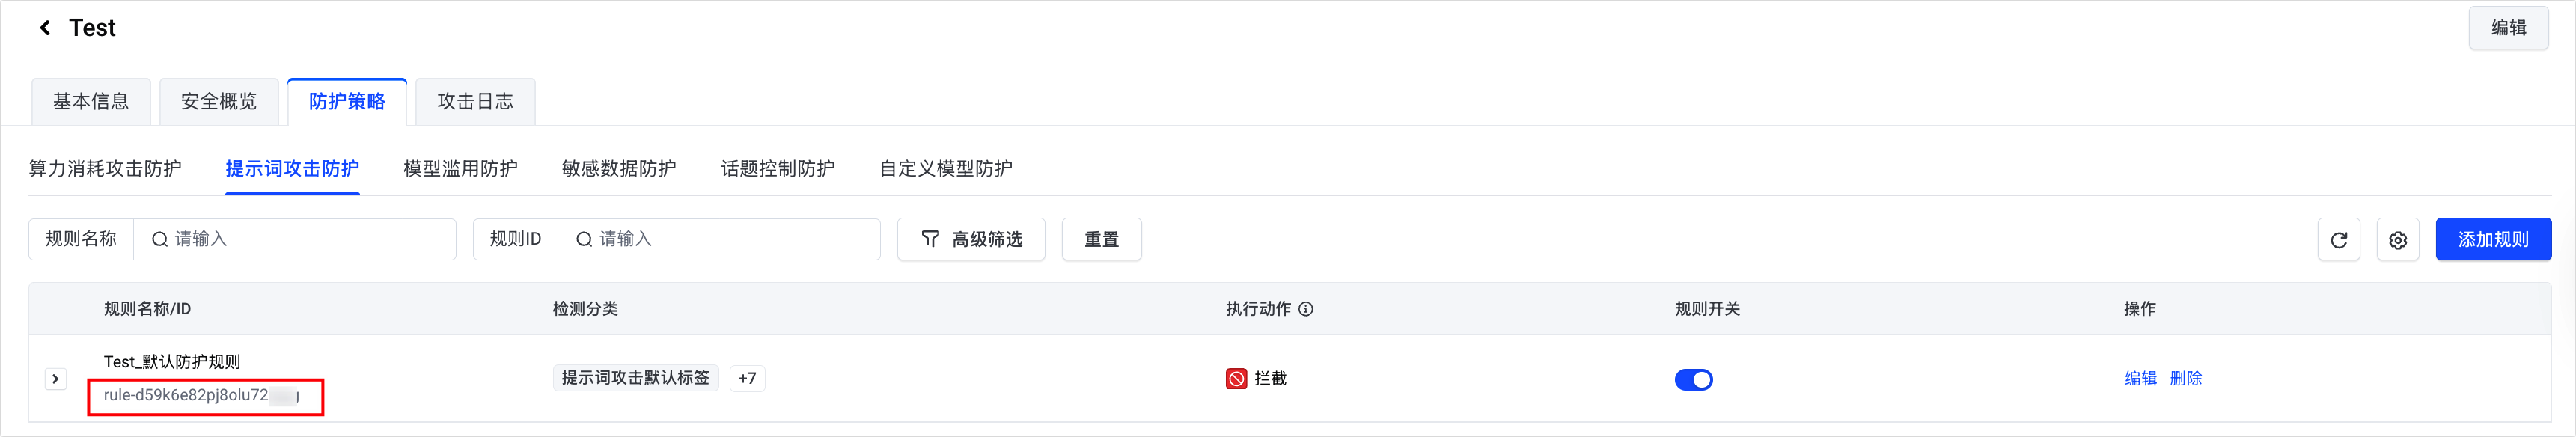
Task: Open 高级筛选 advanced filter
Action: point(970,240)
